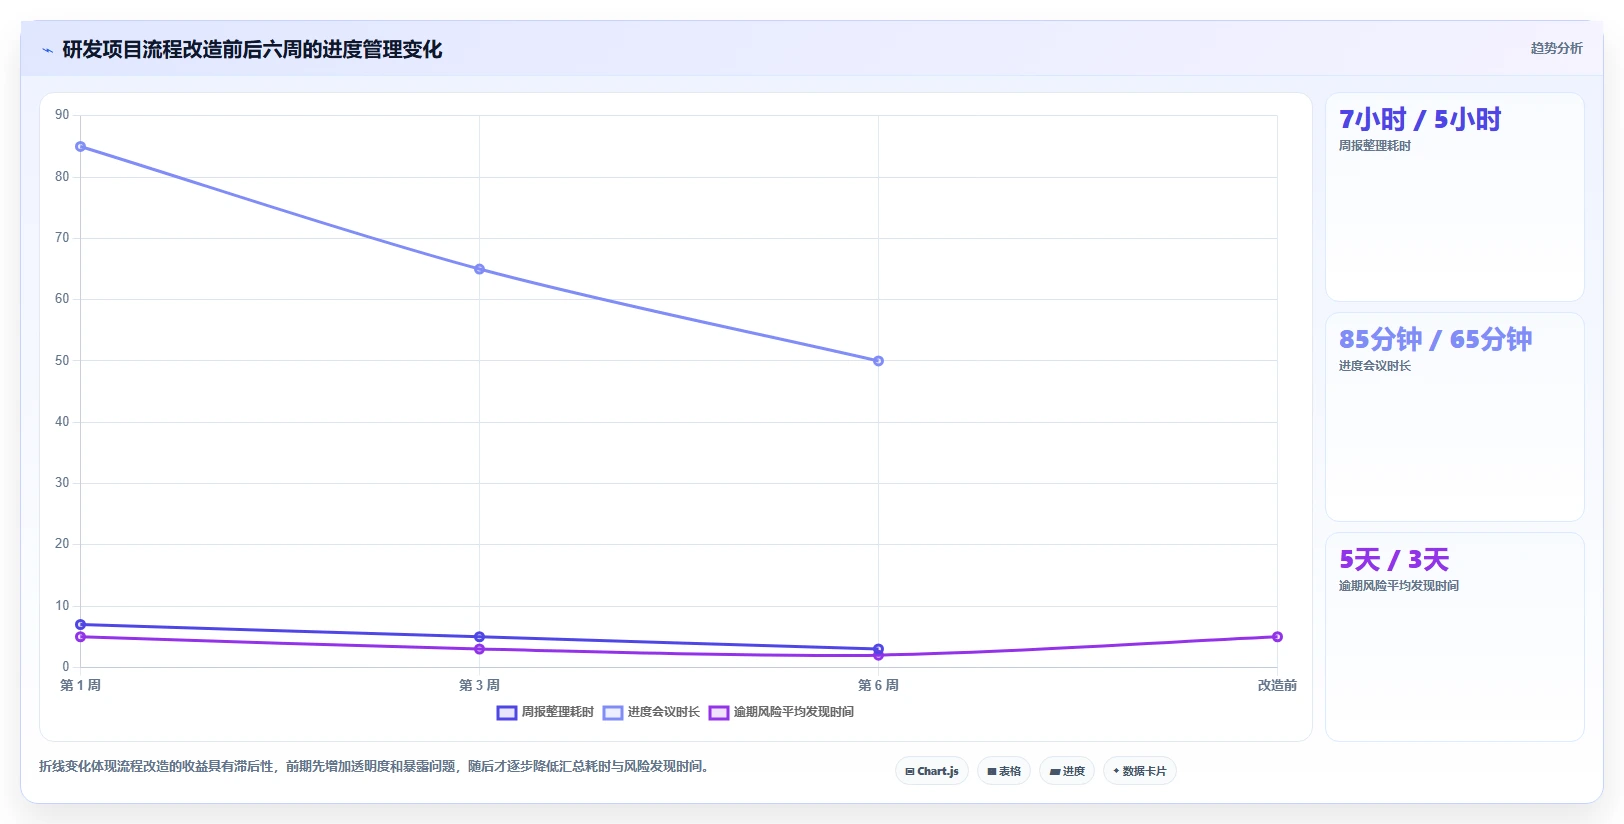This screenshot has width=1624, height=824.
Task: Toggle the 进度会议时长 legend swatch
Action: (613, 713)
